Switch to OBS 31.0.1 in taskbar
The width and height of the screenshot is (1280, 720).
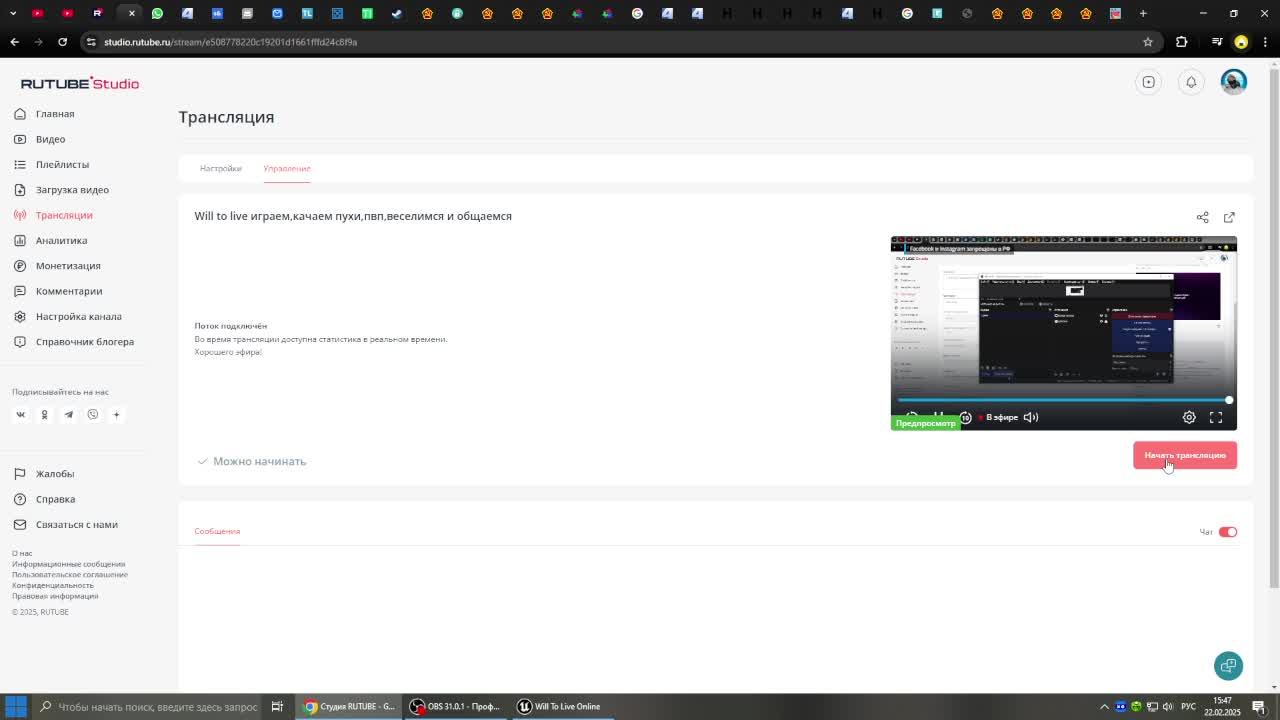[x=457, y=706]
